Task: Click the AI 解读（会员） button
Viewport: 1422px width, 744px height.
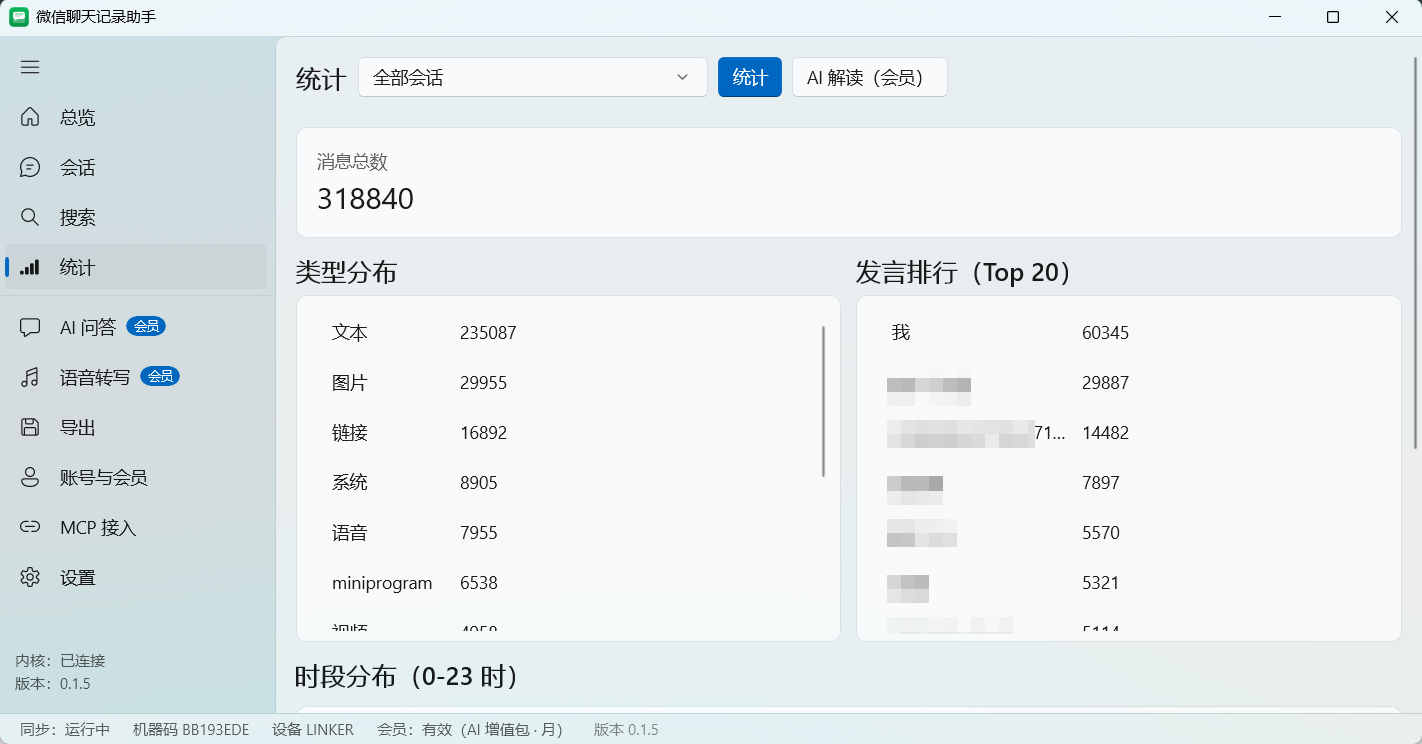Action: coord(870,77)
